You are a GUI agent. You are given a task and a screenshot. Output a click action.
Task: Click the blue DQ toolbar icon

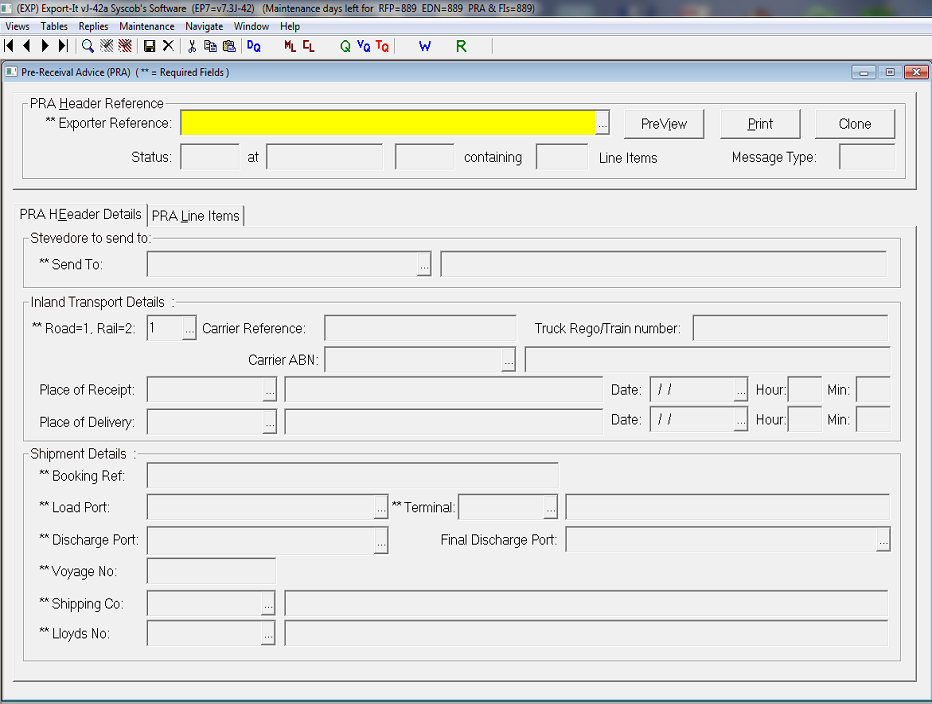[x=254, y=46]
